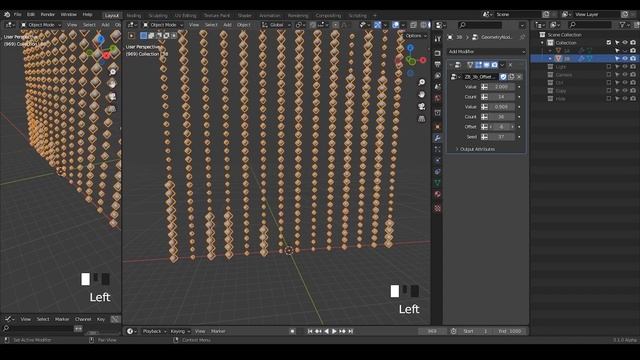Jump to the end frame

tap(351, 331)
